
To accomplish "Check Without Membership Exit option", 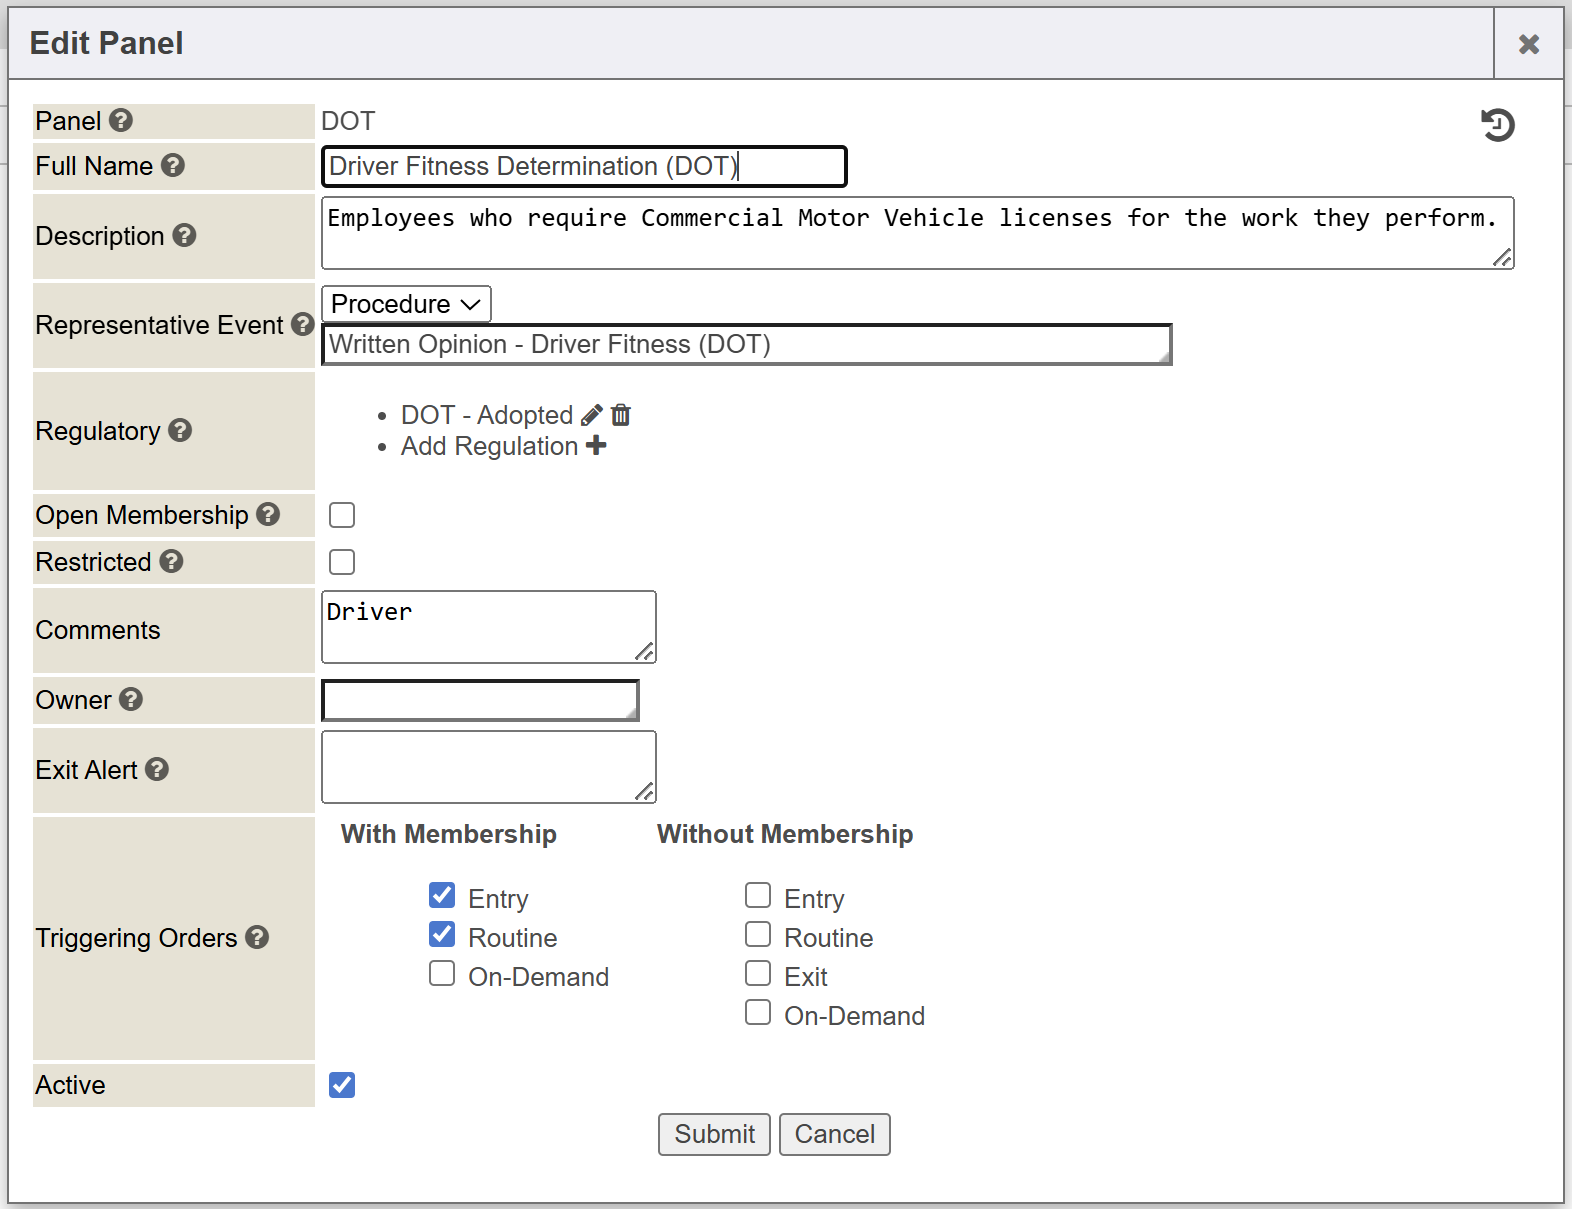I will tap(758, 974).
